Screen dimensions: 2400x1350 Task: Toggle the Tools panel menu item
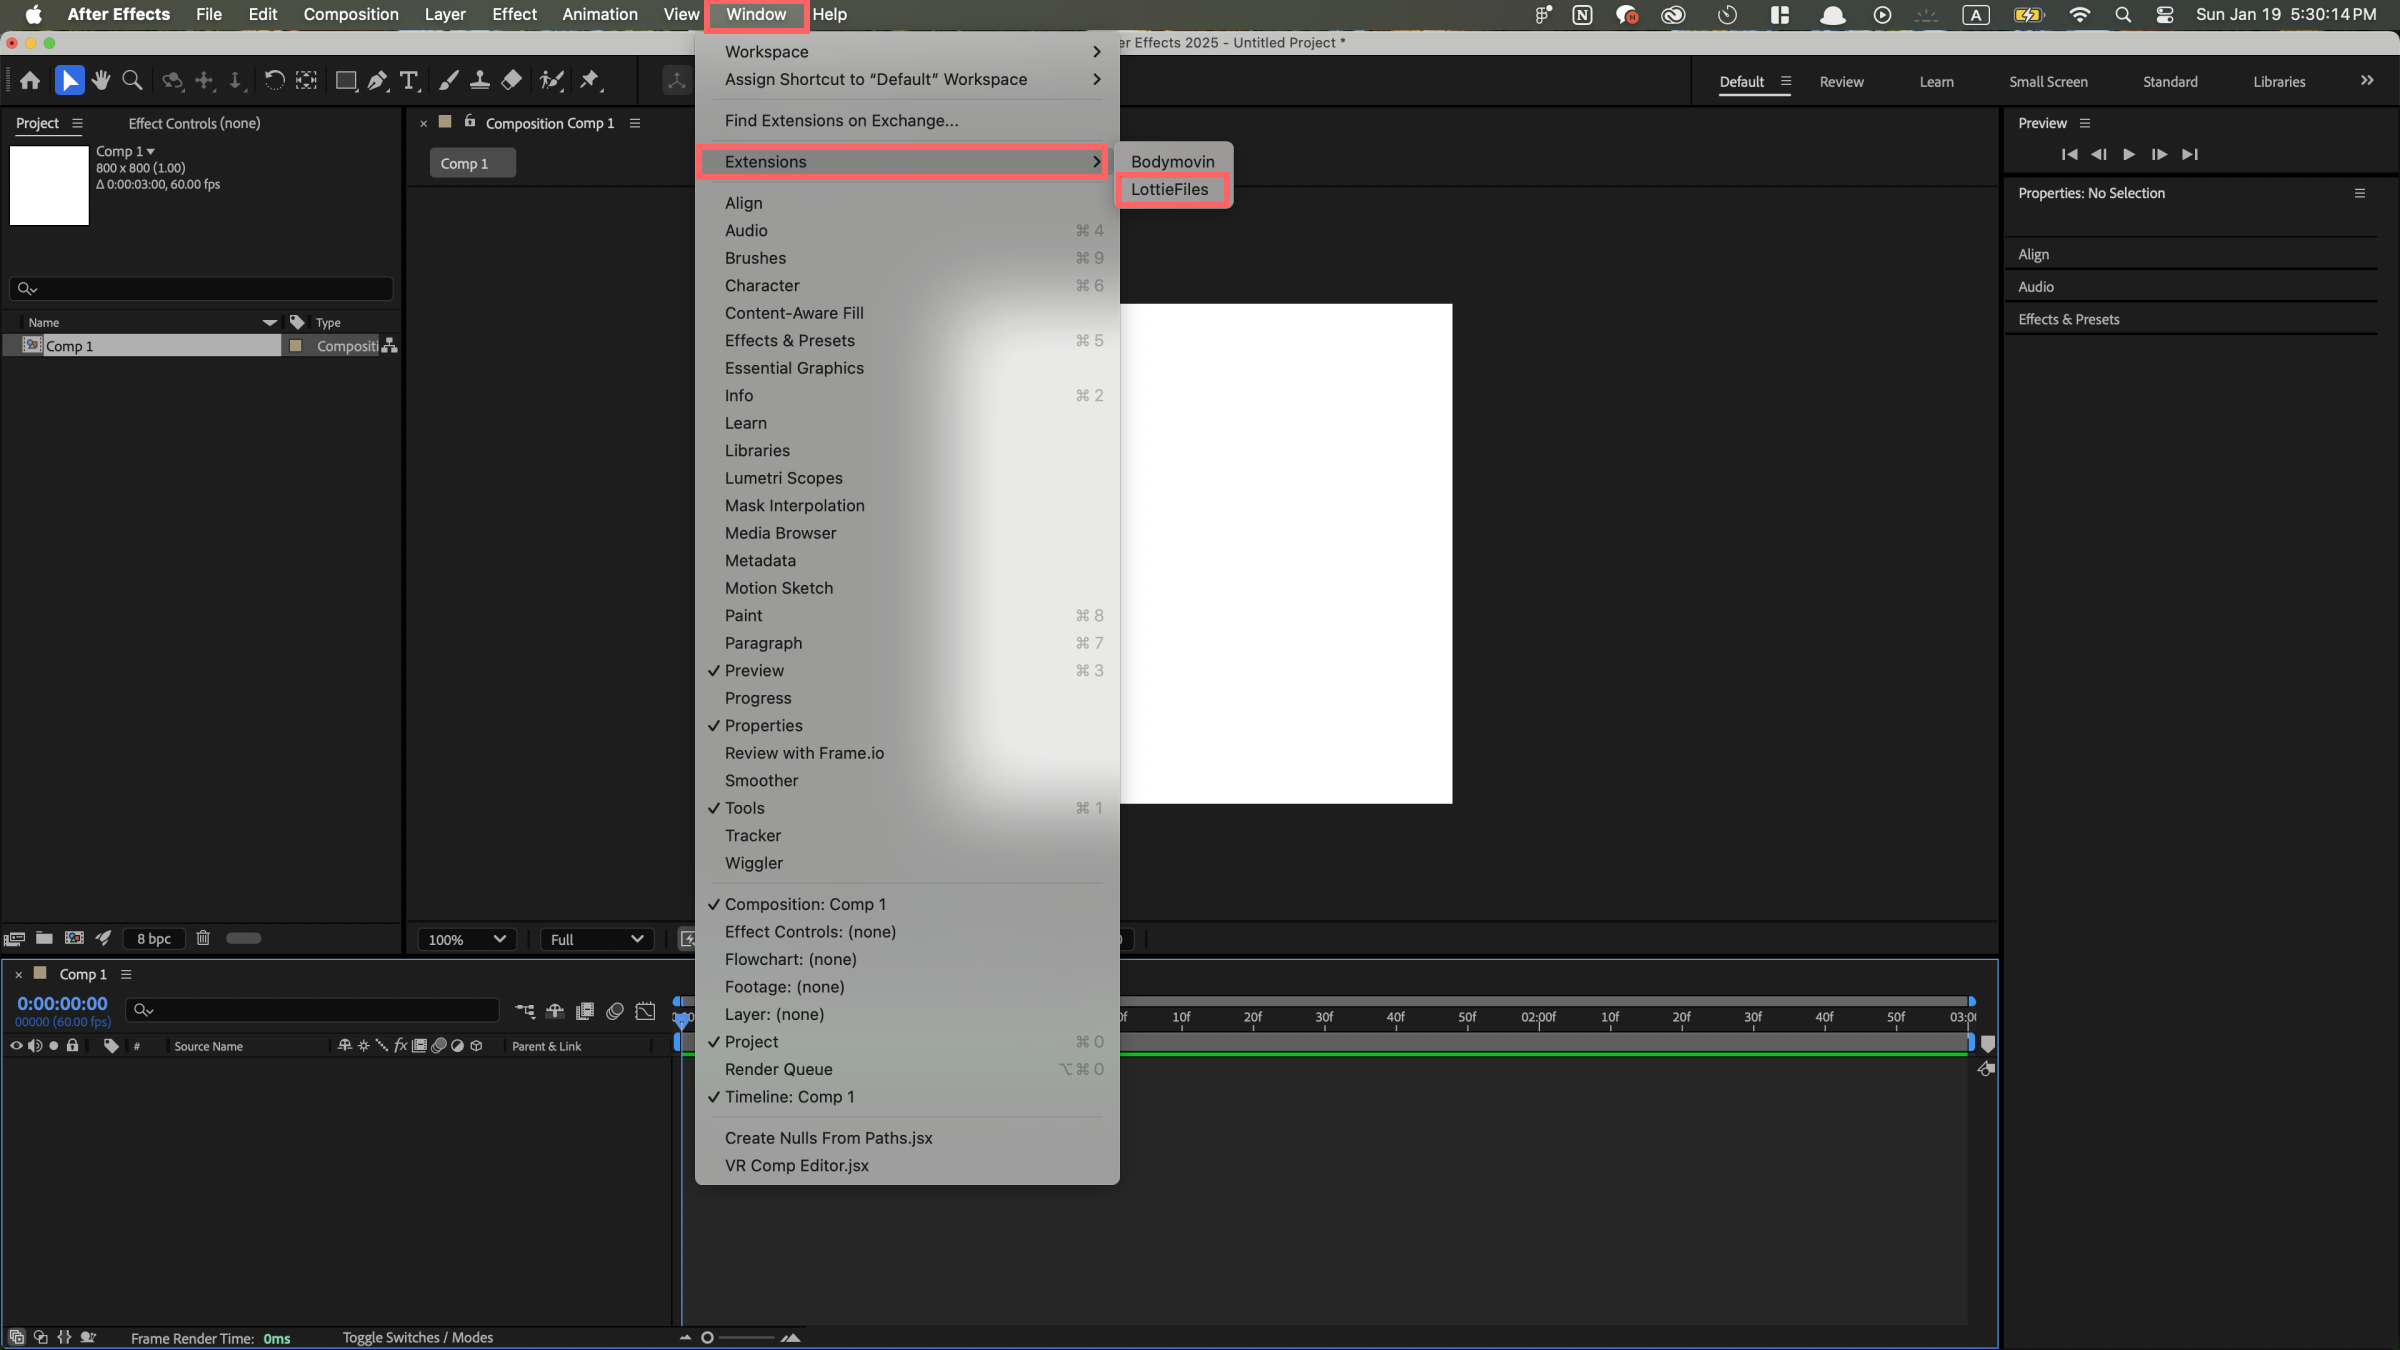coord(906,808)
